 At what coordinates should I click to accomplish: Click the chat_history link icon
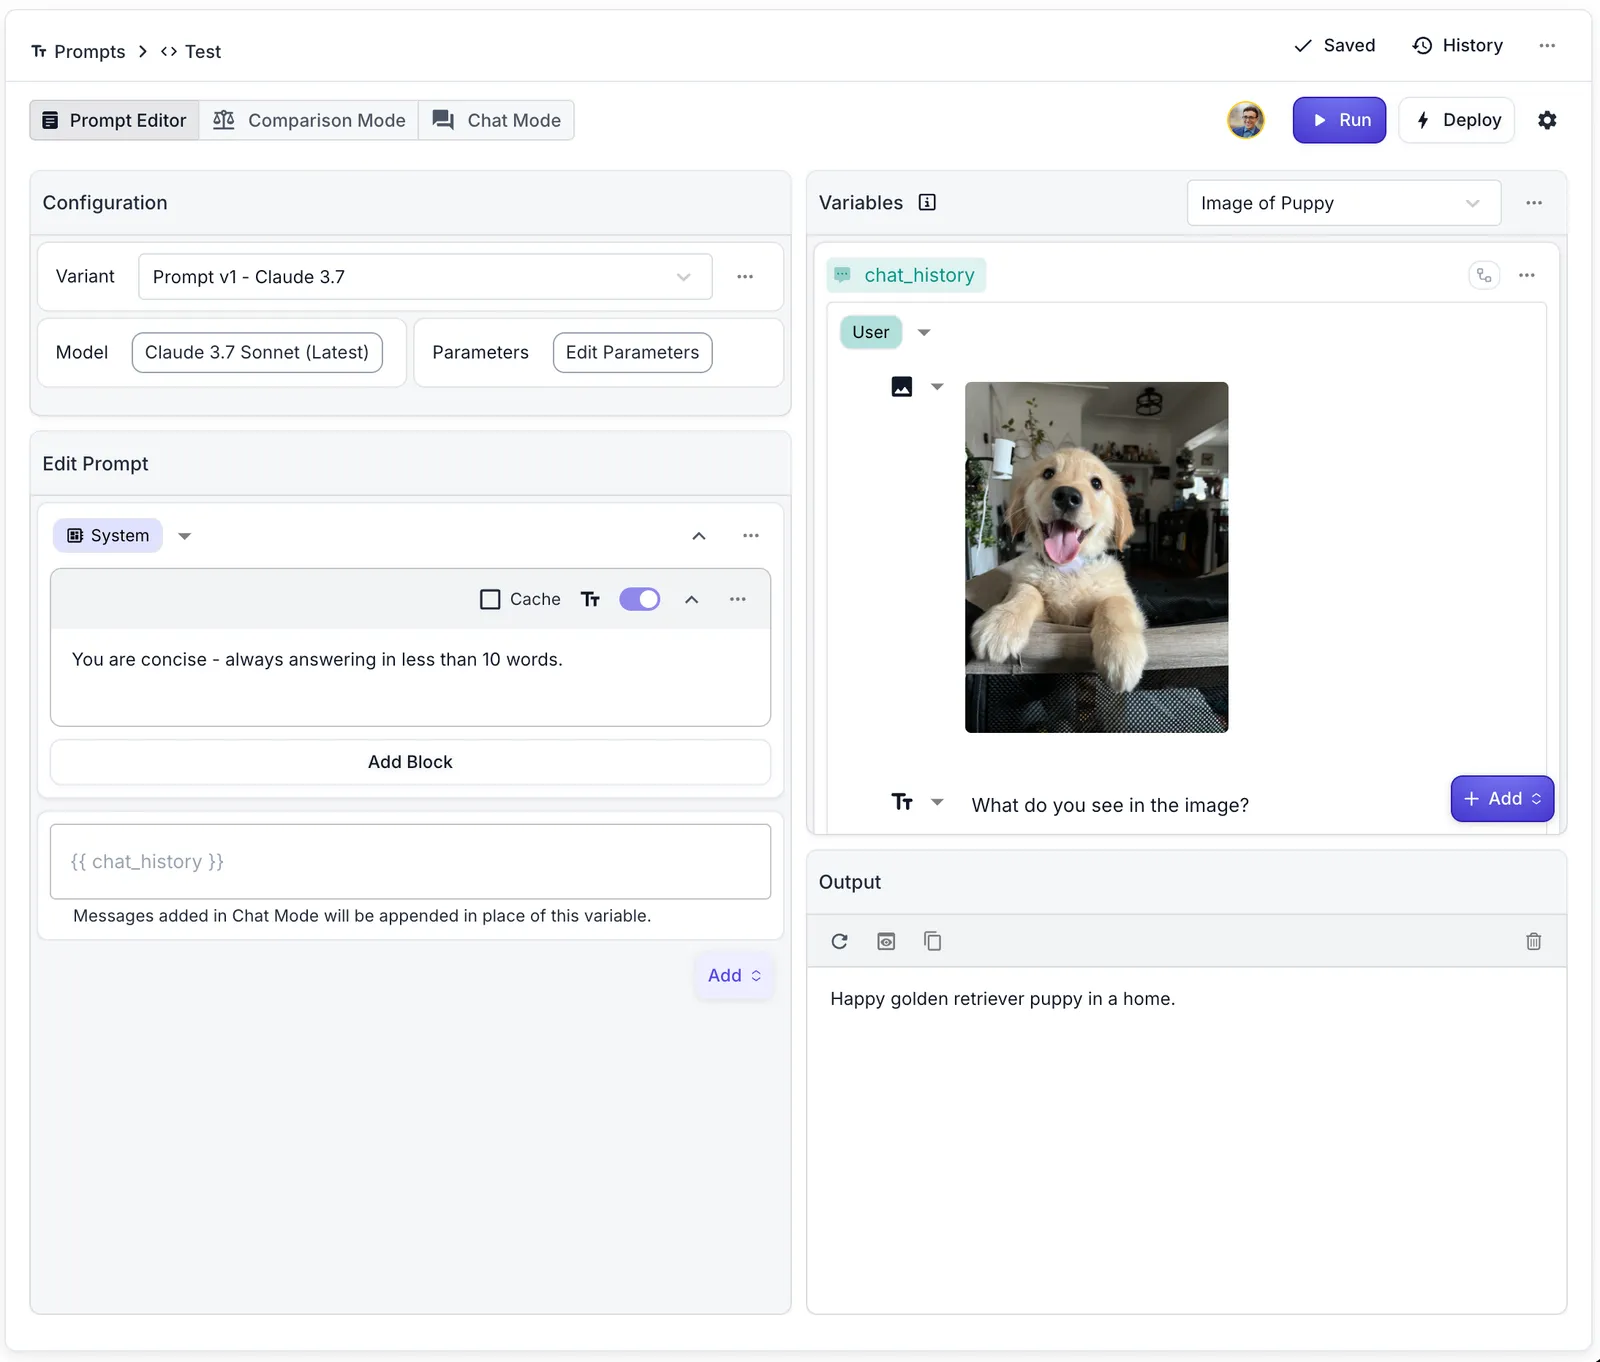pyautogui.click(x=1484, y=275)
